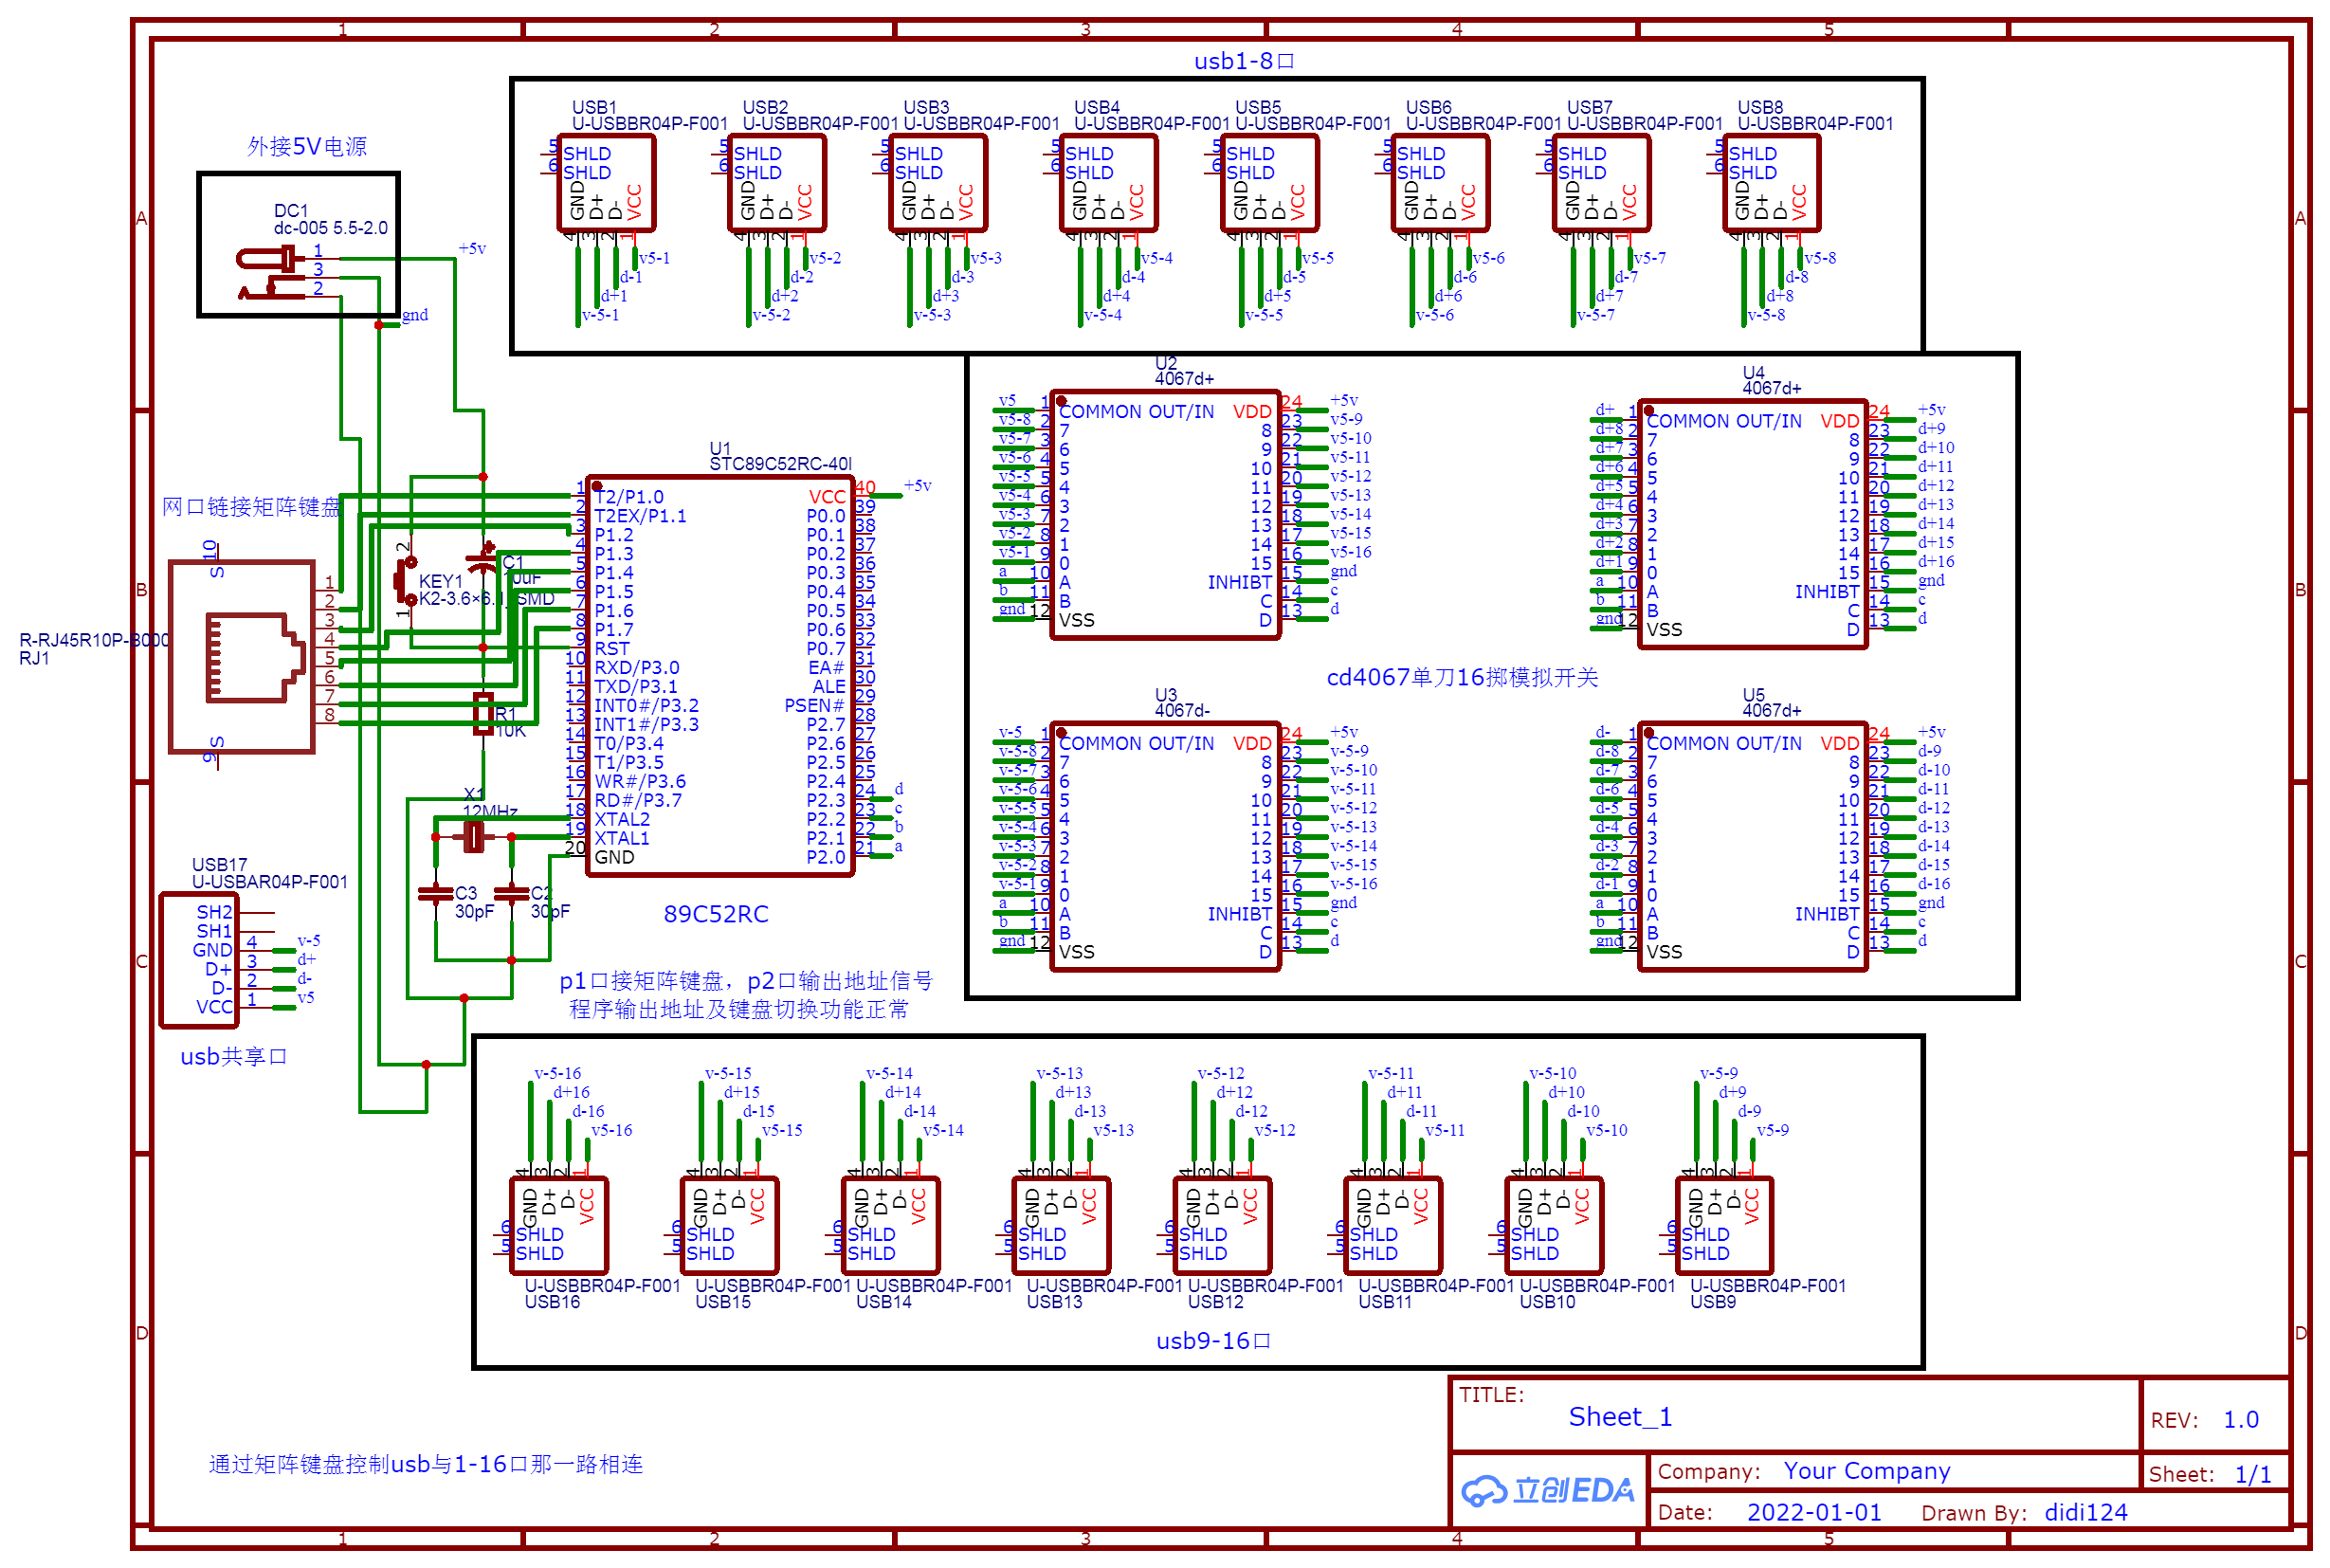This screenshot has height=1568, width=2330.
Task: Select the R1 10K resistor
Action: [x=483, y=714]
